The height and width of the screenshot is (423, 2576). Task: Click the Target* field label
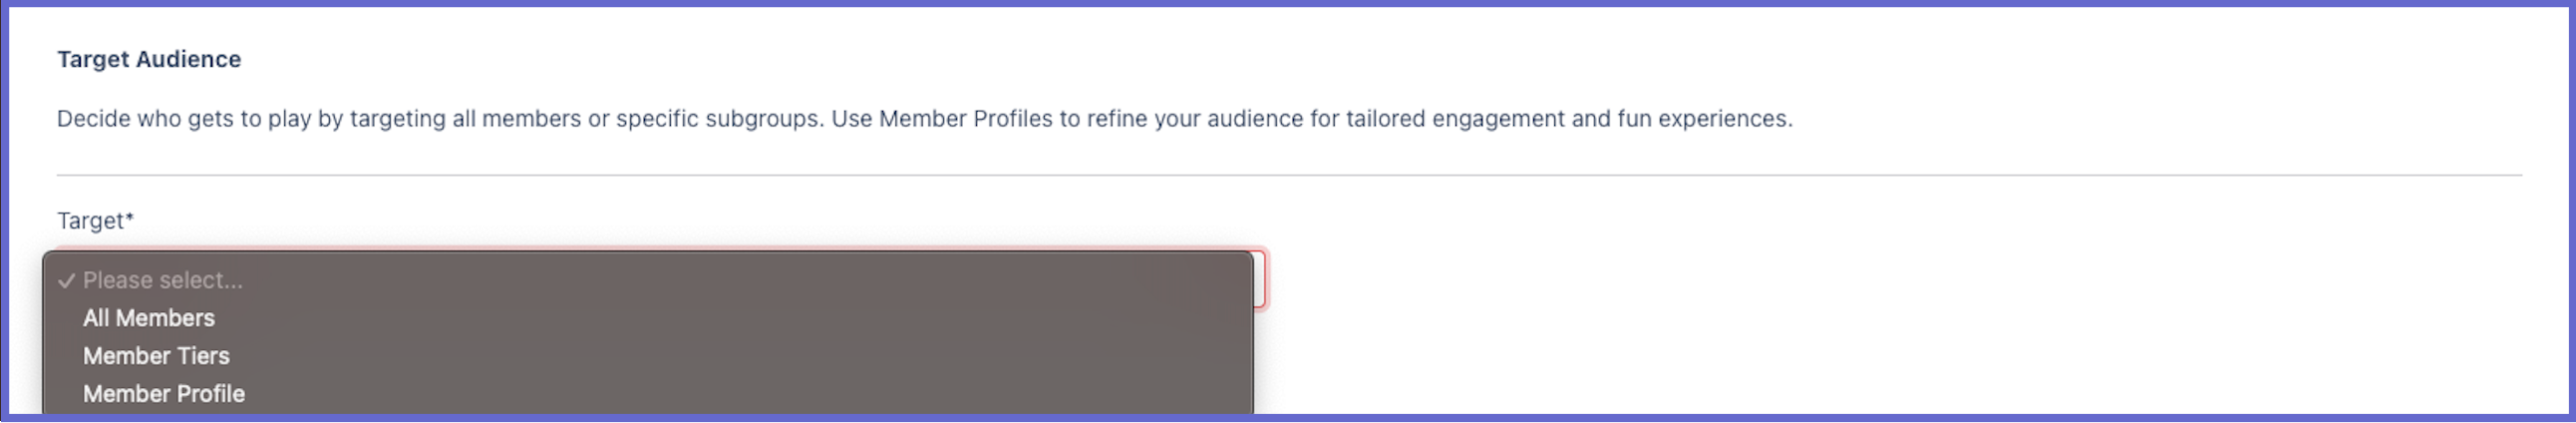point(95,221)
